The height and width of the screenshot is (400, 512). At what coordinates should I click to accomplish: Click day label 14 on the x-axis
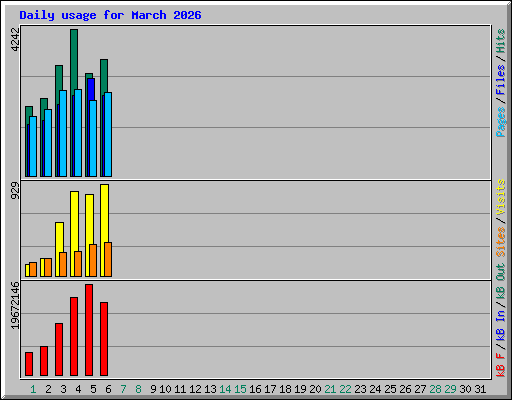coord(225,389)
